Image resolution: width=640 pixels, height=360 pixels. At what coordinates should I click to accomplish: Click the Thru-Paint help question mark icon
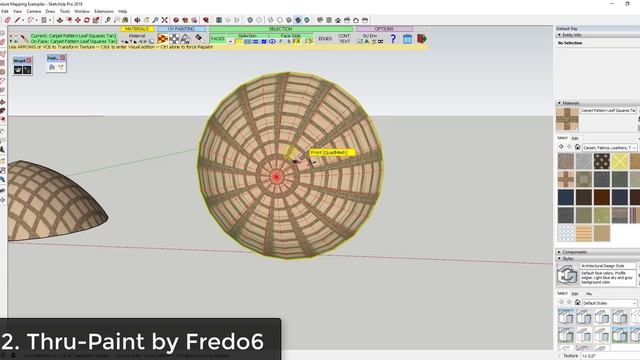click(x=393, y=39)
